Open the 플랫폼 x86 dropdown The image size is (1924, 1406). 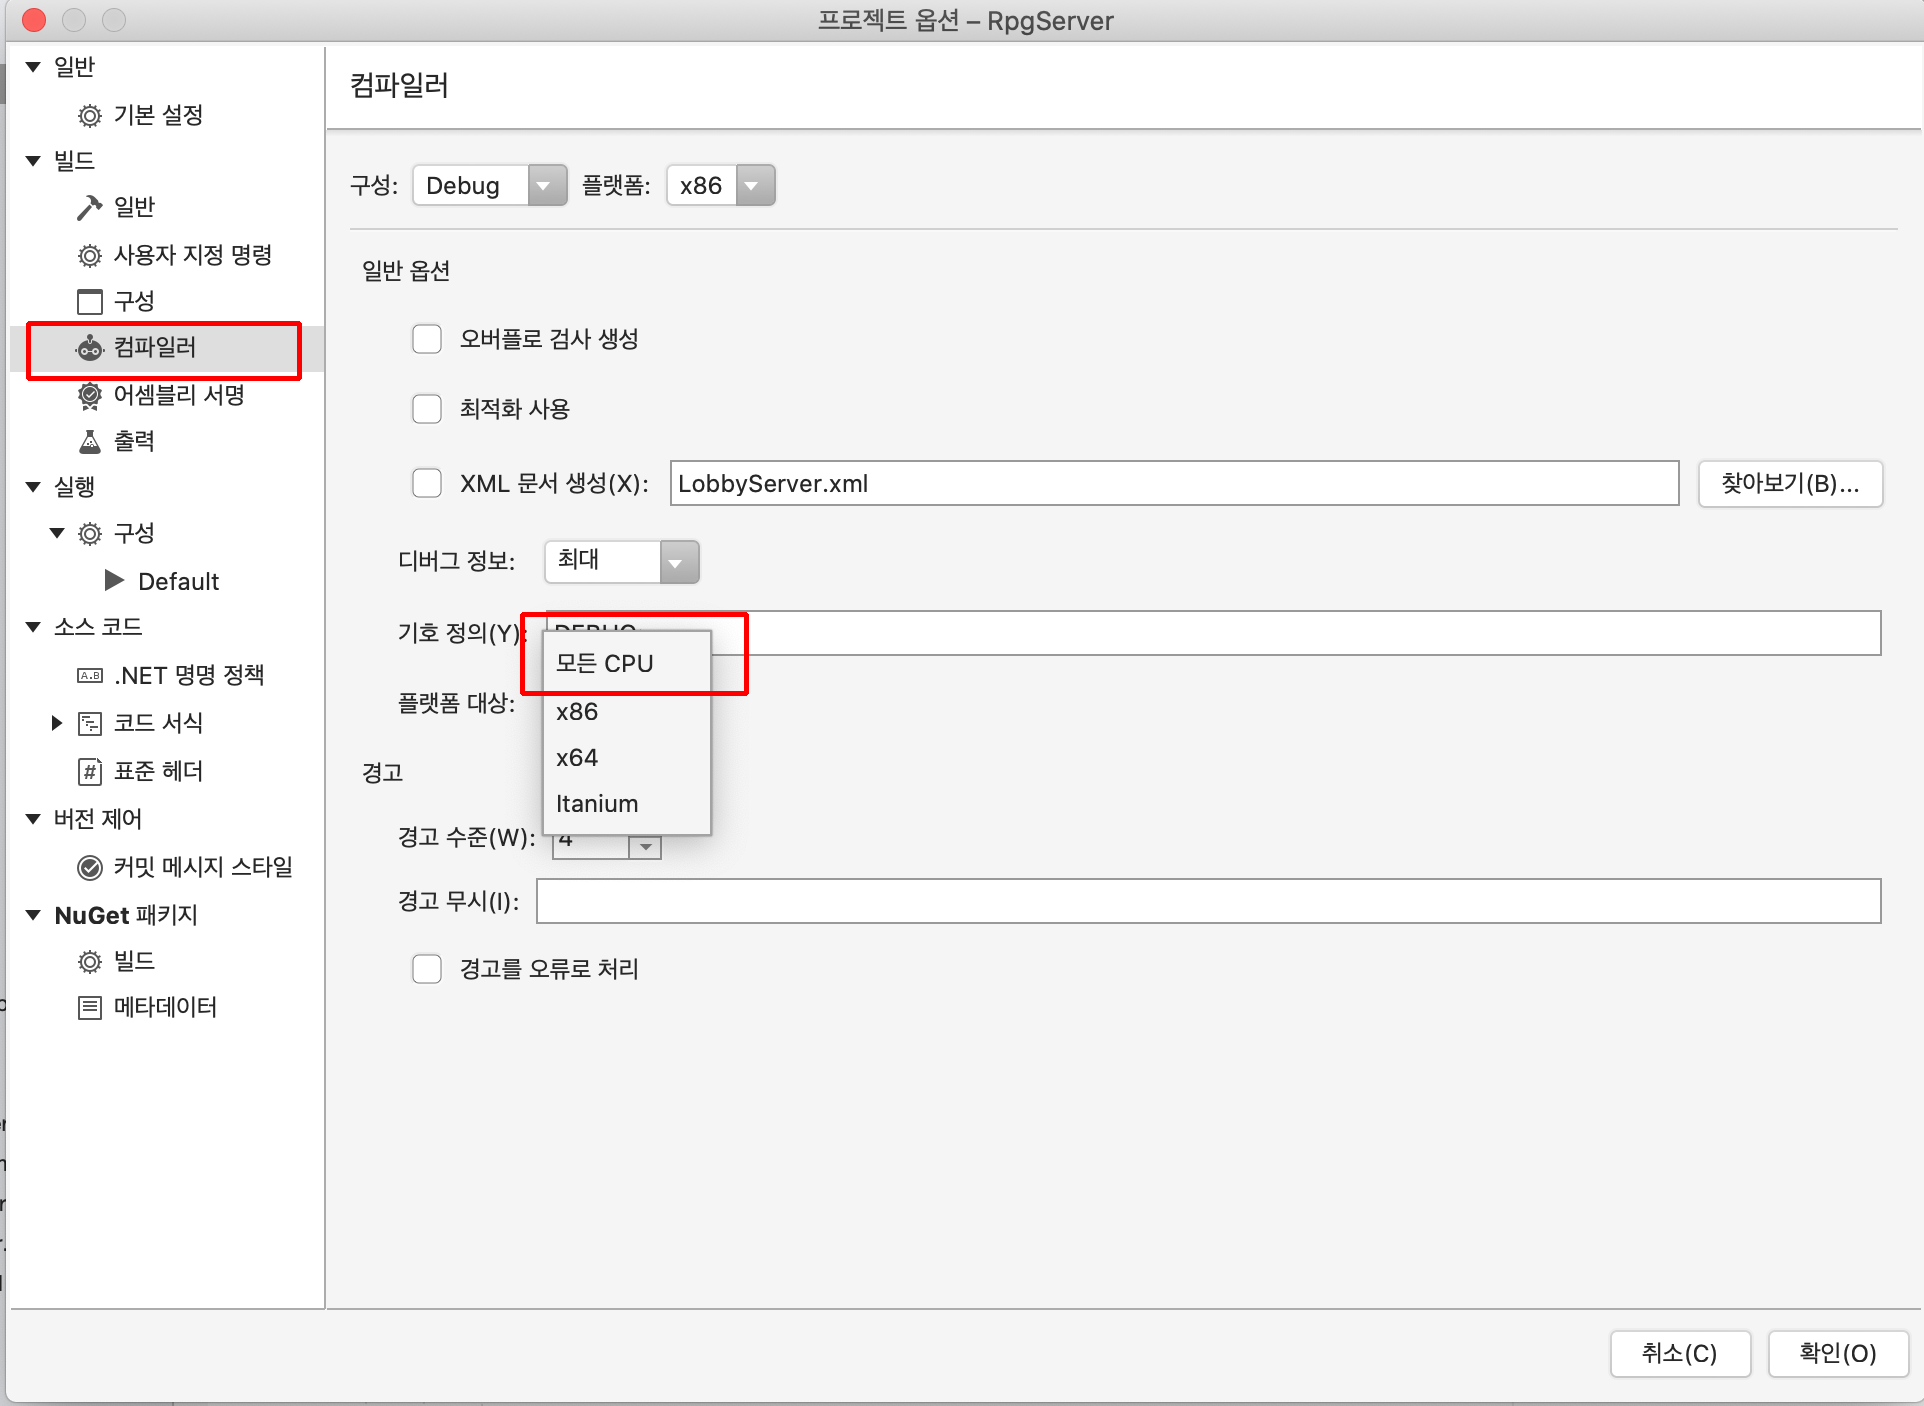720,185
